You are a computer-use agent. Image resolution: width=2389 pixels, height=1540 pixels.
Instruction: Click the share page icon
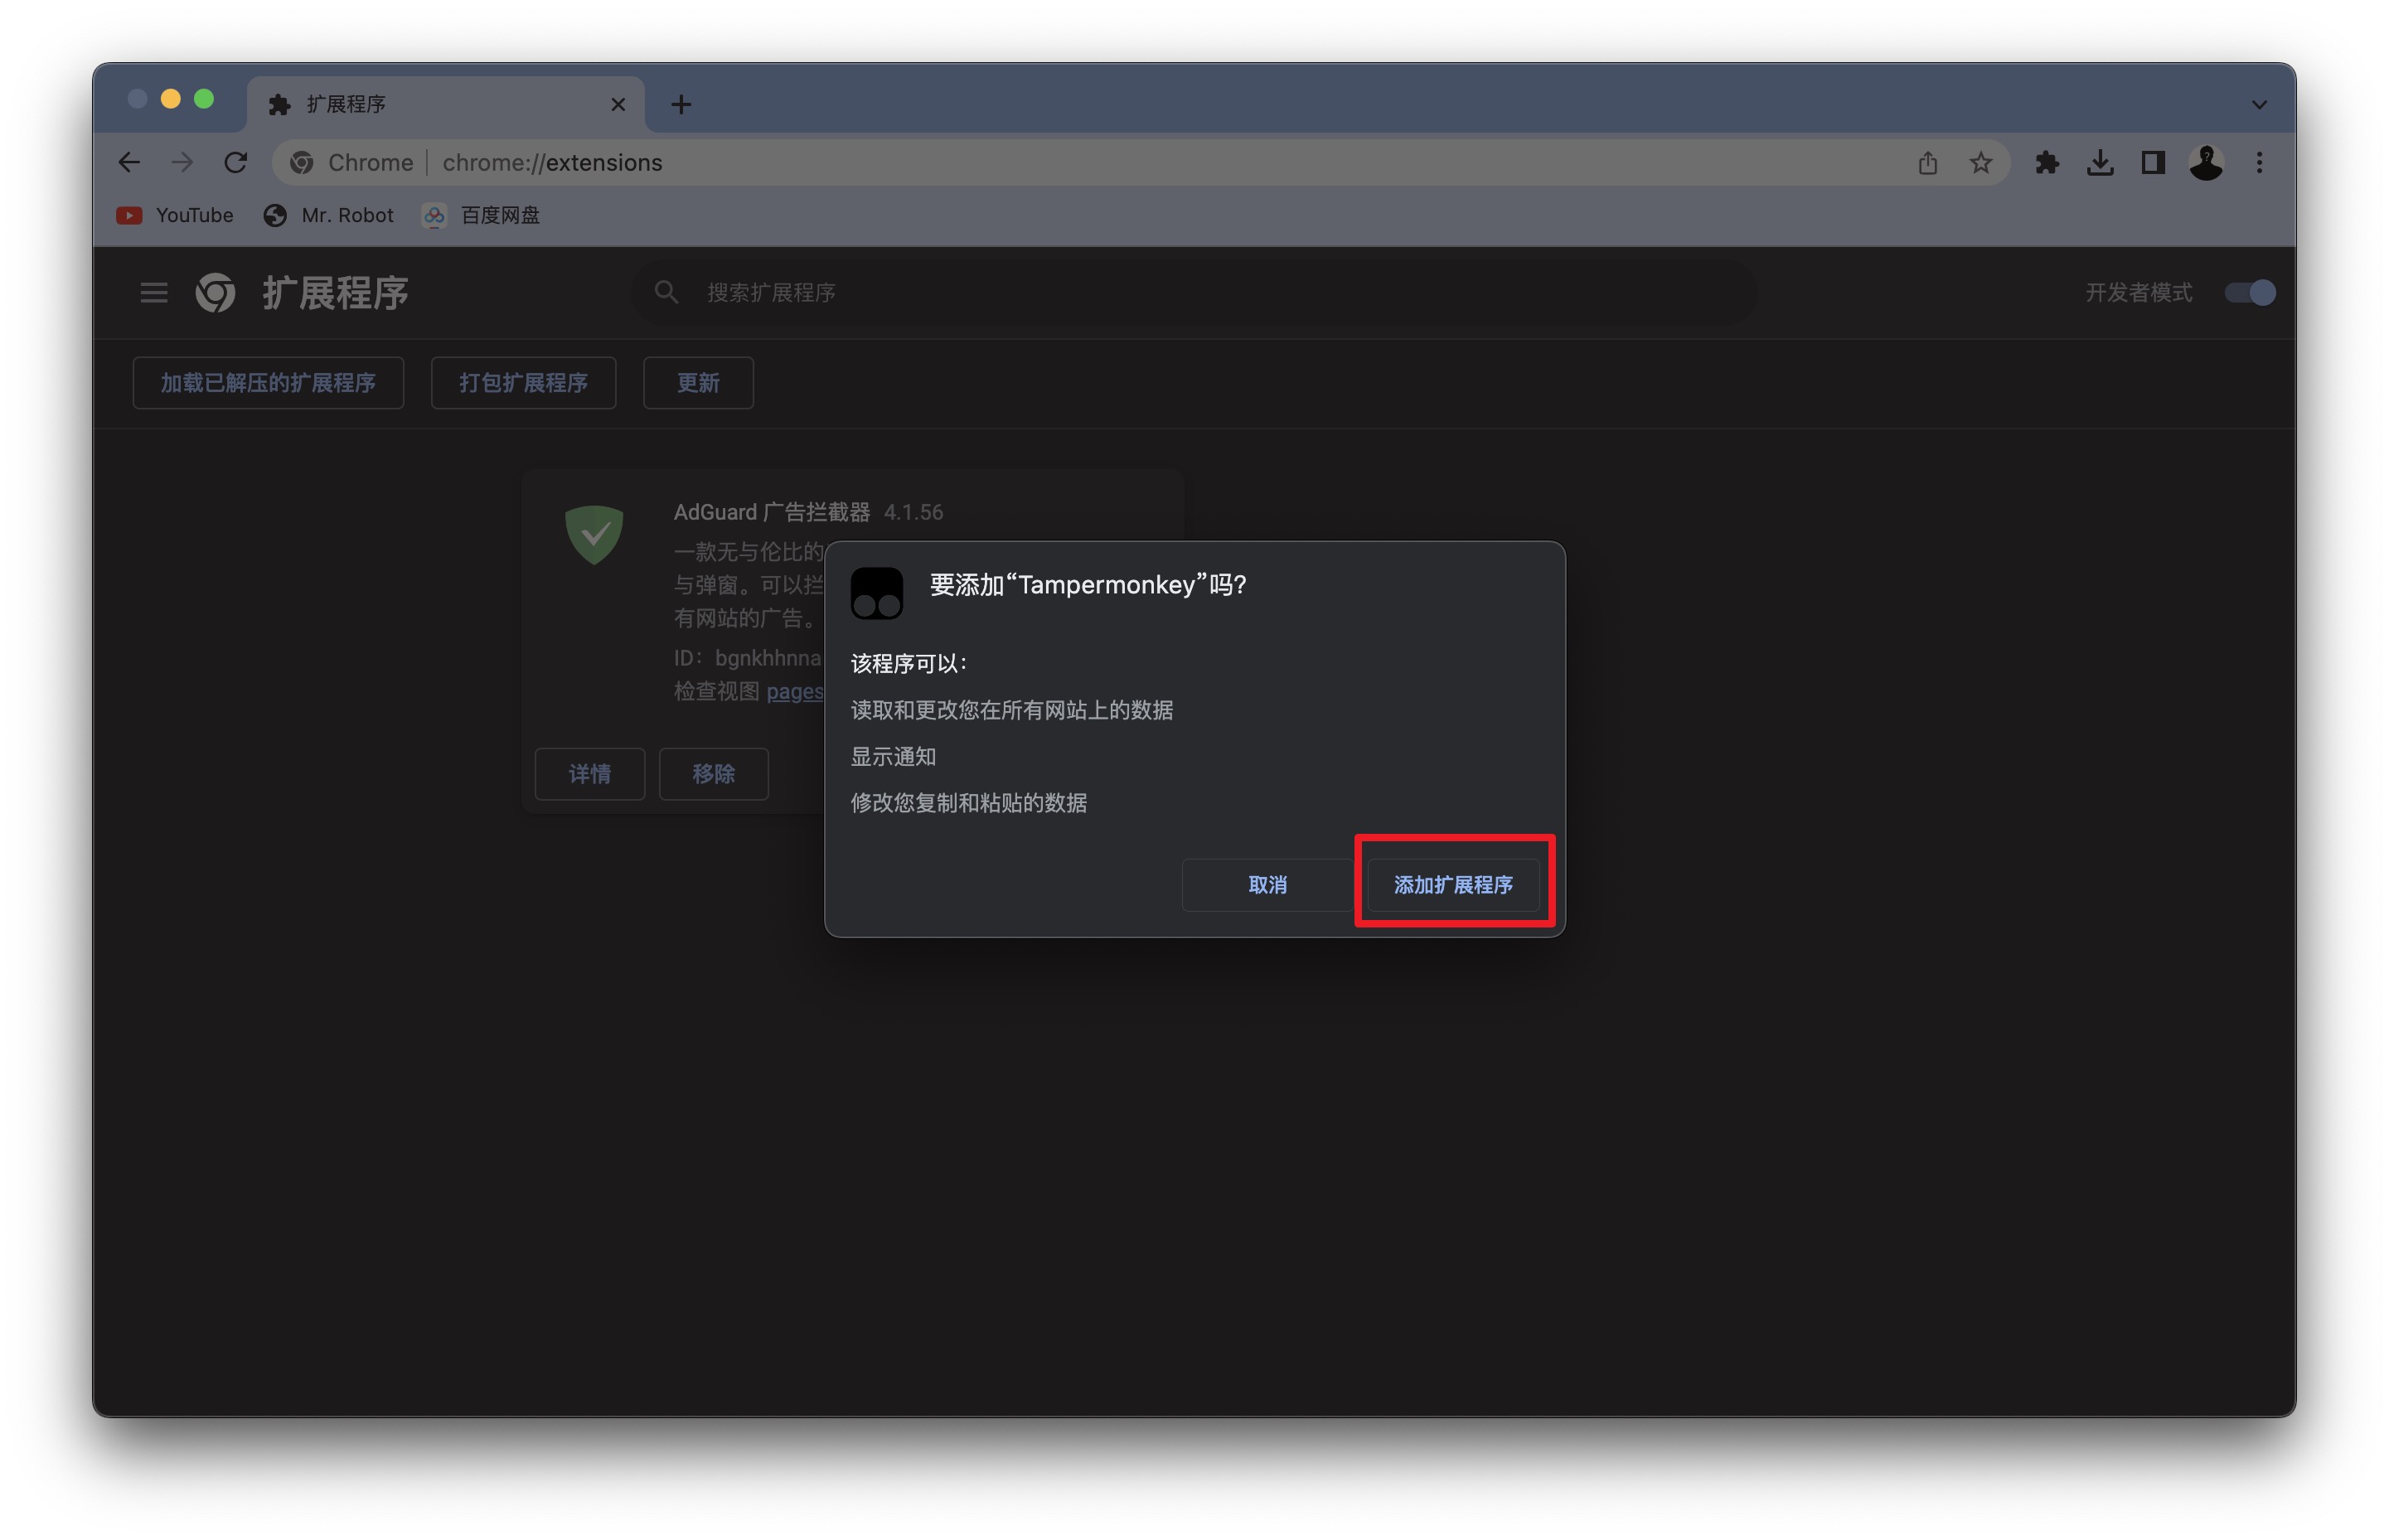[1927, 163]
